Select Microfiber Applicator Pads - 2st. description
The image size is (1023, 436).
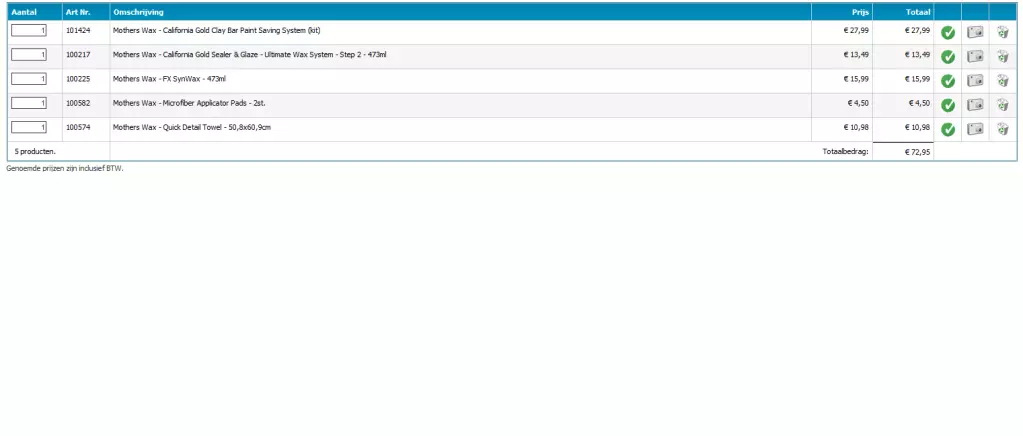click(189, 103)
